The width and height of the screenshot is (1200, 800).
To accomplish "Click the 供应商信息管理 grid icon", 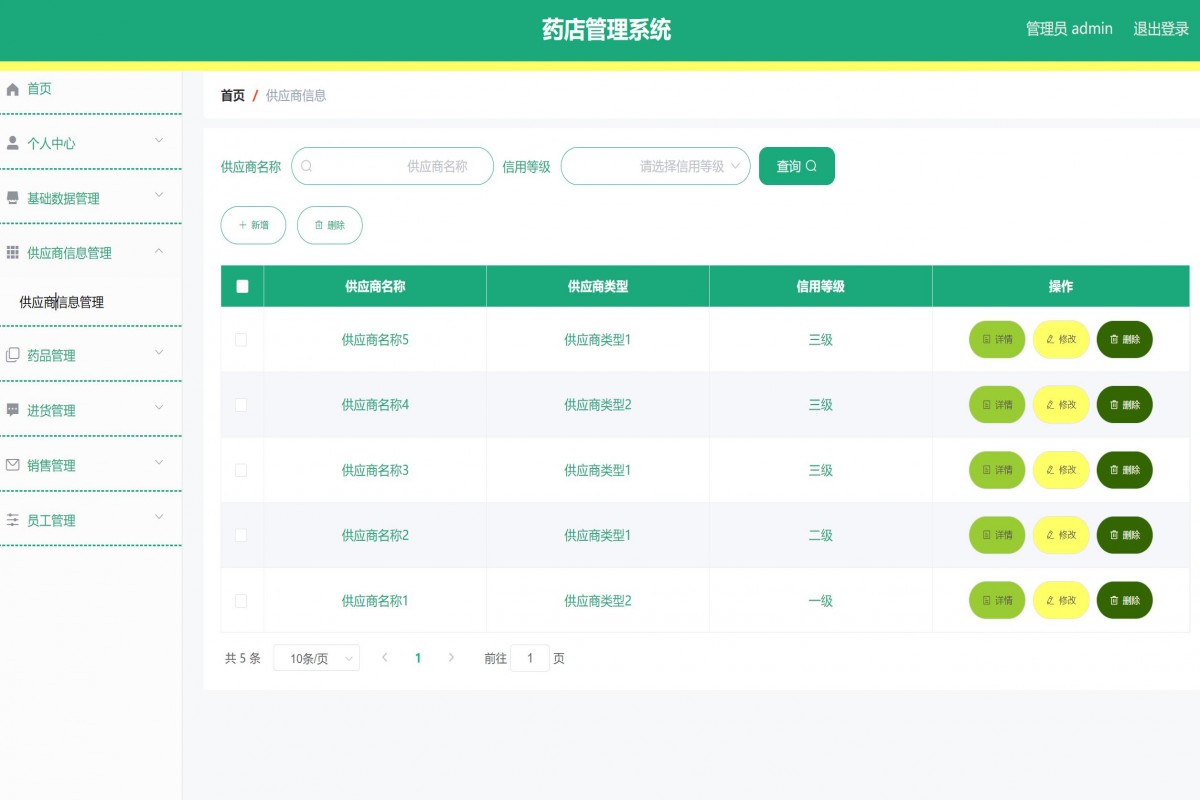I will pos(12,253).
